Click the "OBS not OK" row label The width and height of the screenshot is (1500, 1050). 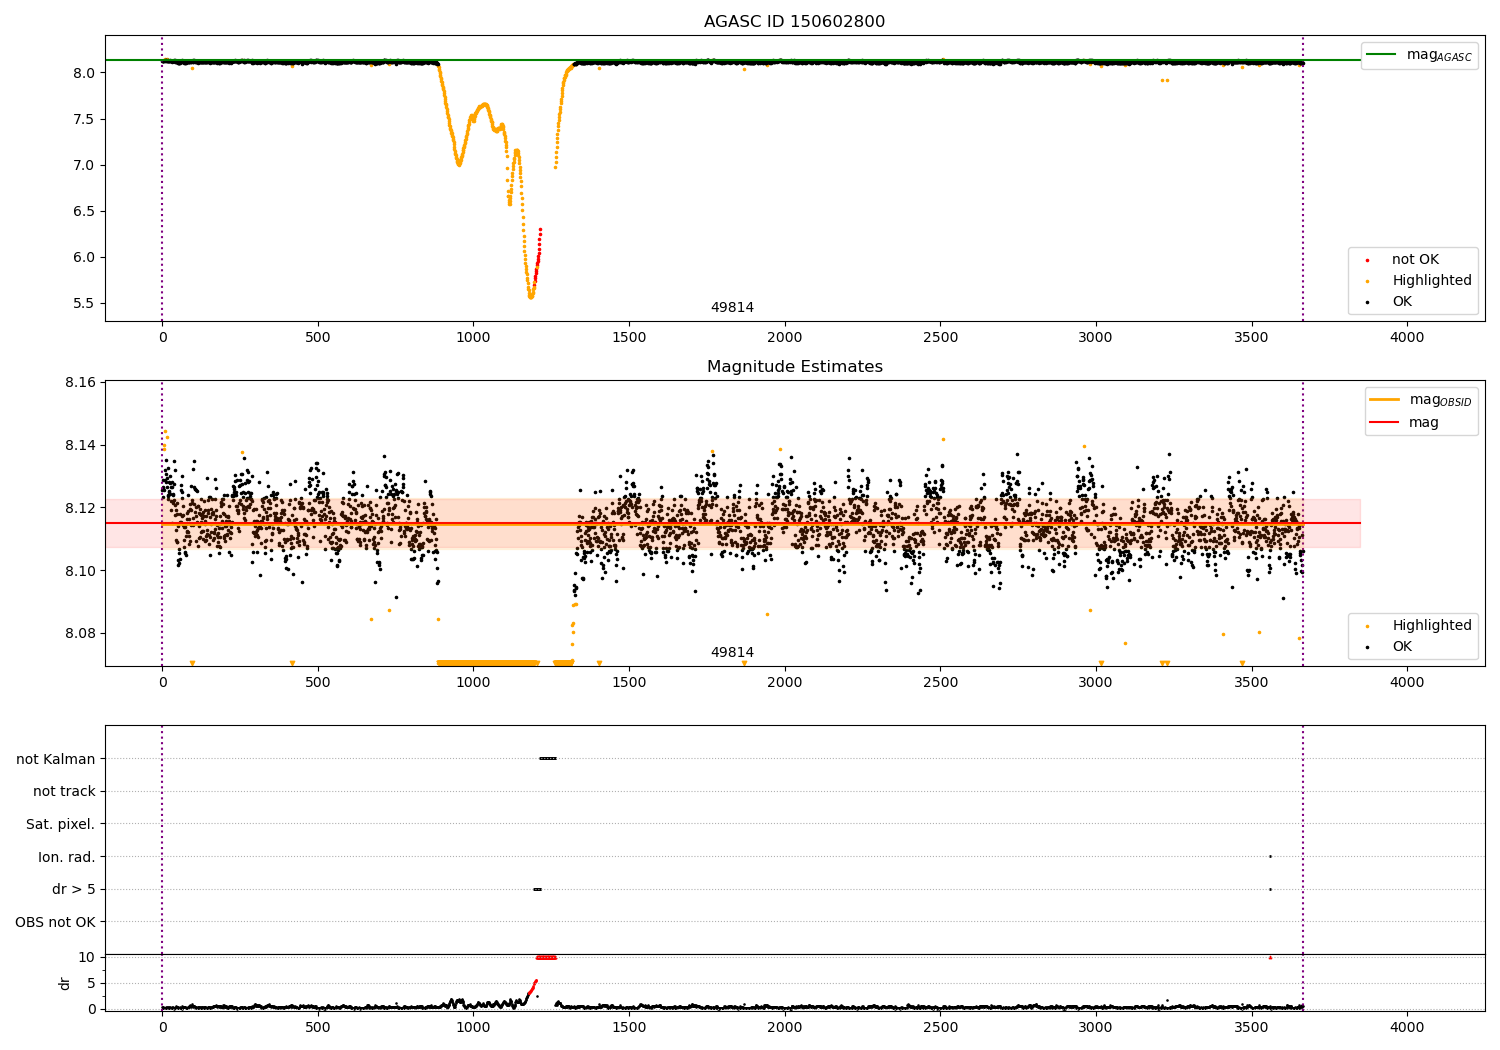[56, 922]
